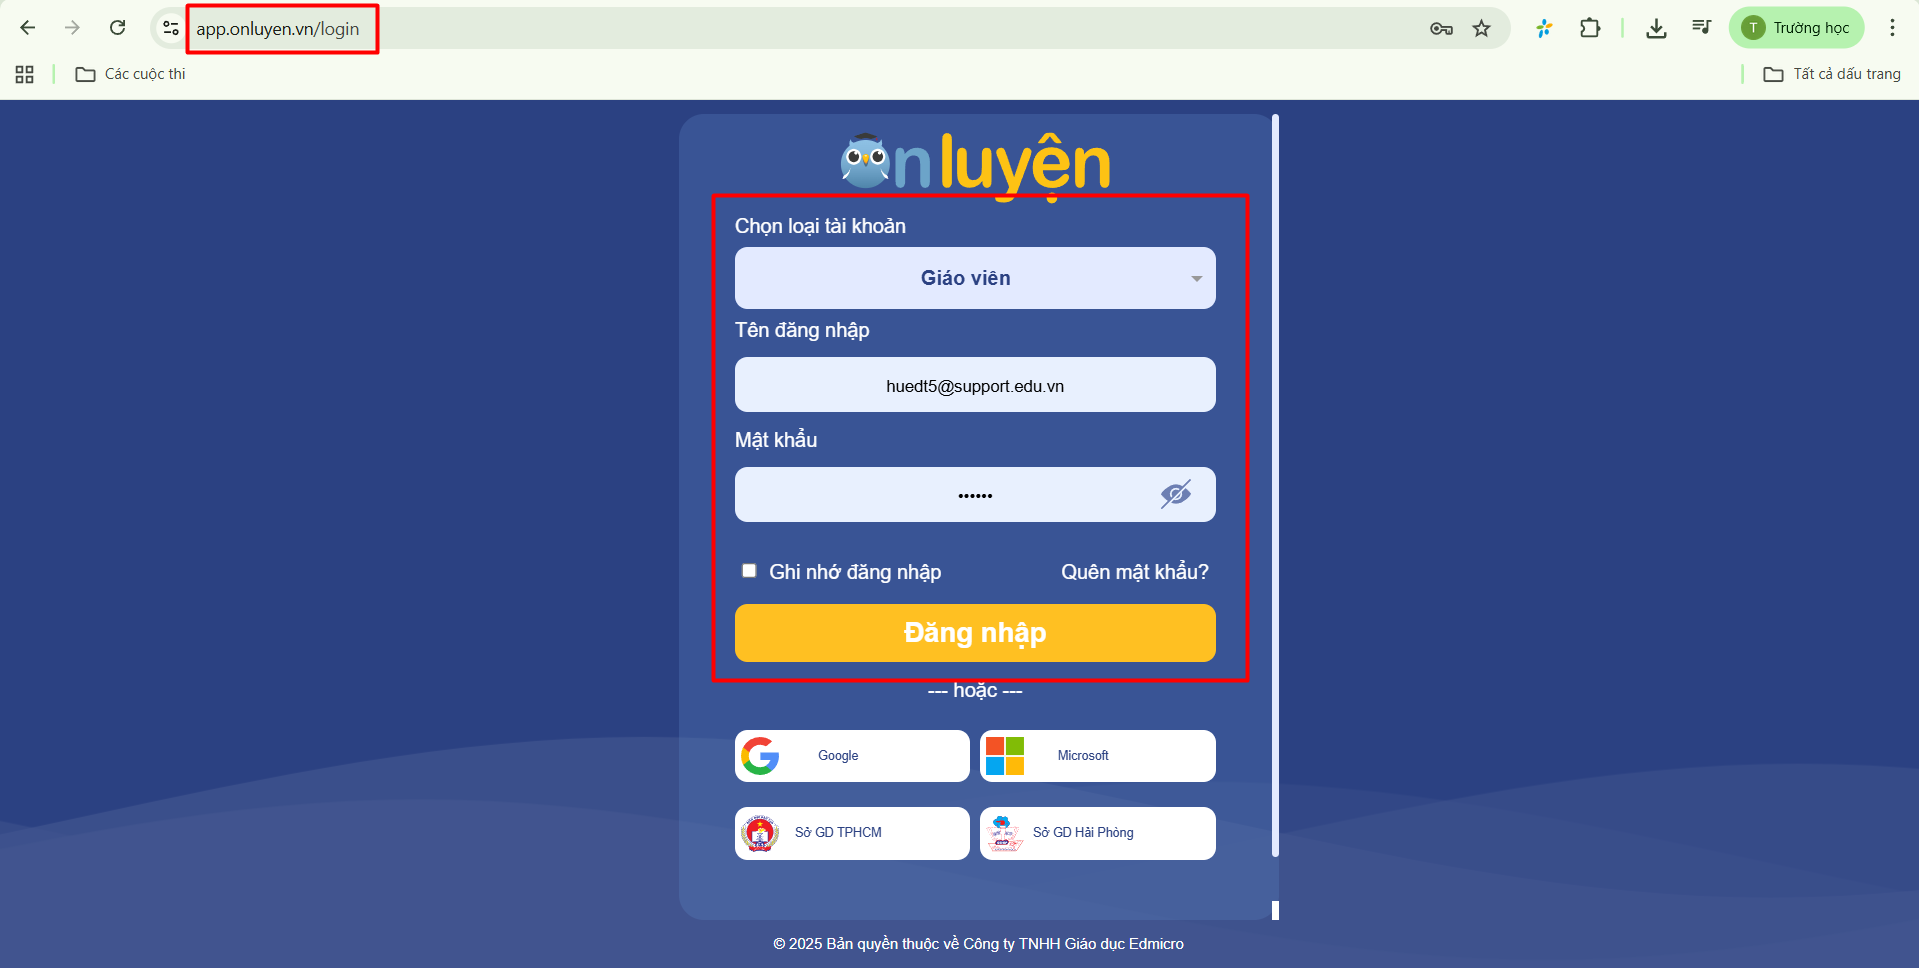Open the apps grid icon in bookmarks bar

point(25,74)
